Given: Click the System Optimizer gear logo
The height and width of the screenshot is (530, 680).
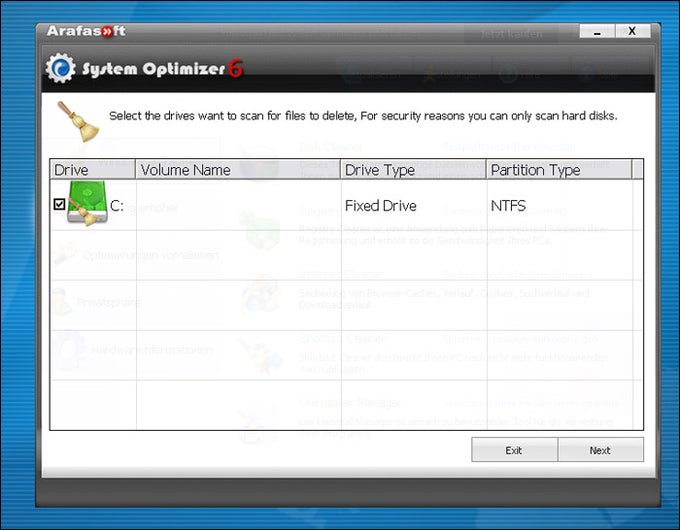Looking at the screenshot, I should (x=60, y=68).
